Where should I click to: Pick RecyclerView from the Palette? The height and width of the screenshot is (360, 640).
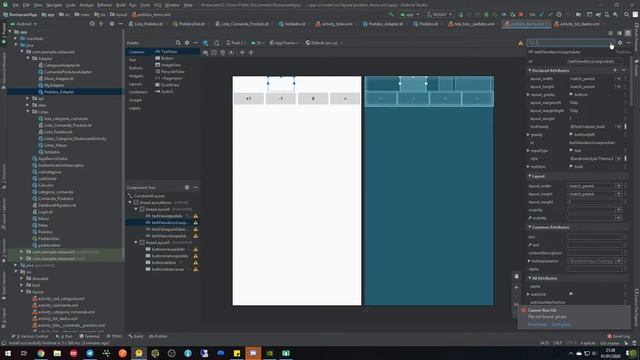click(x=170, y=71)
